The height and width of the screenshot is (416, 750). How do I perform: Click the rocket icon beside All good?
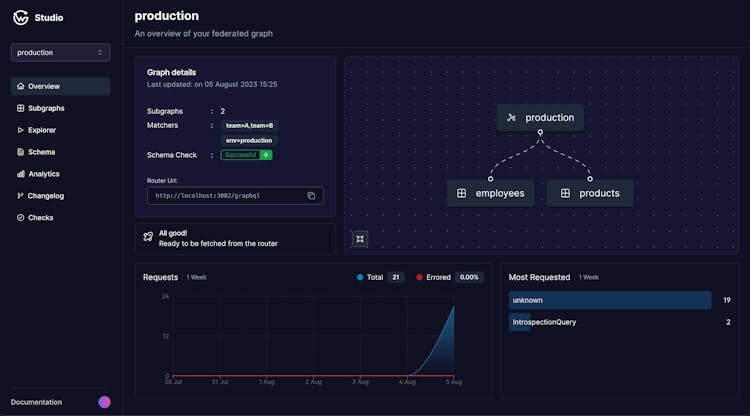[x=148, y=238]
